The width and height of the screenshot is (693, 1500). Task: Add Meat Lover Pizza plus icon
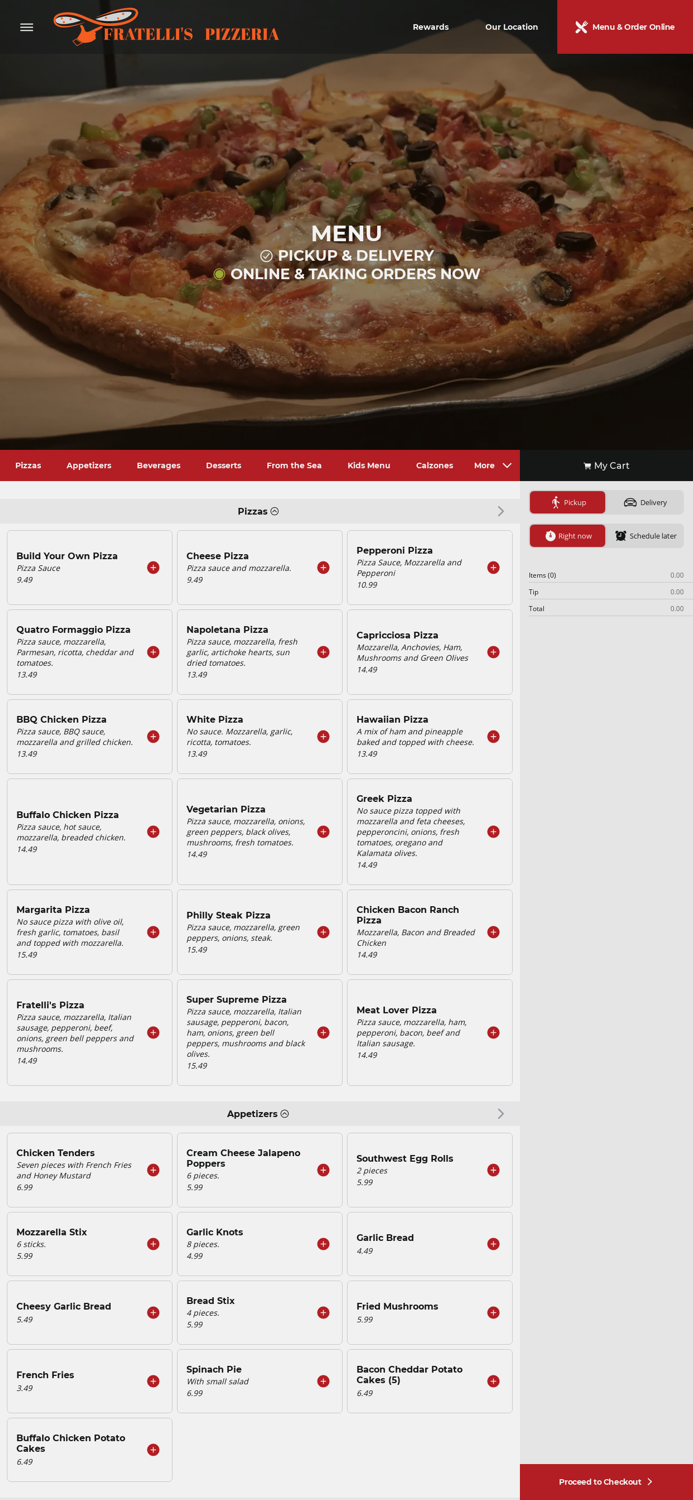(x=493, y=1033)
